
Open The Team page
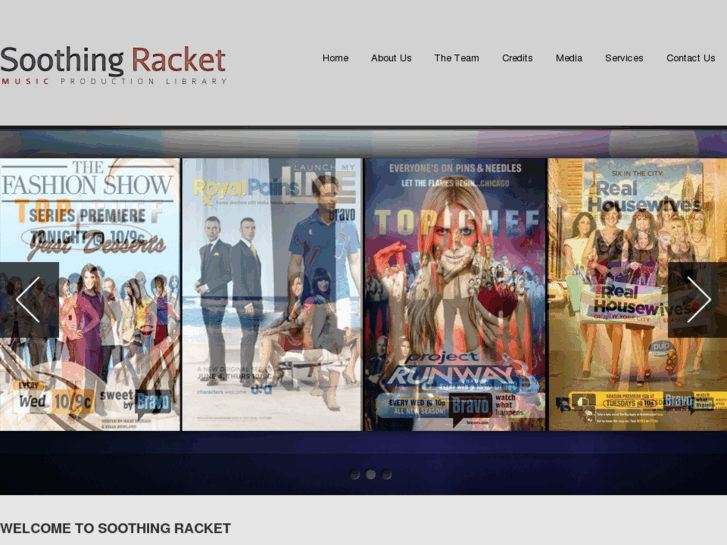pos(457,58)
